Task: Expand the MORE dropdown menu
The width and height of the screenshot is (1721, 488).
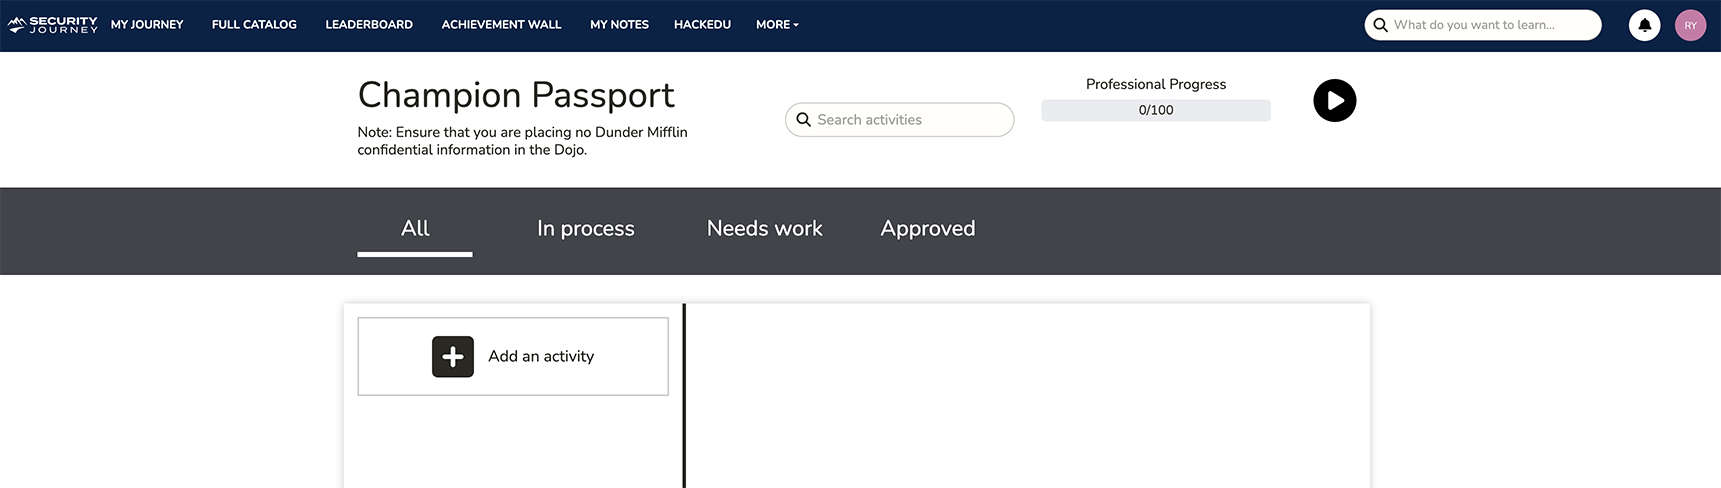Action: click(777, 25)
